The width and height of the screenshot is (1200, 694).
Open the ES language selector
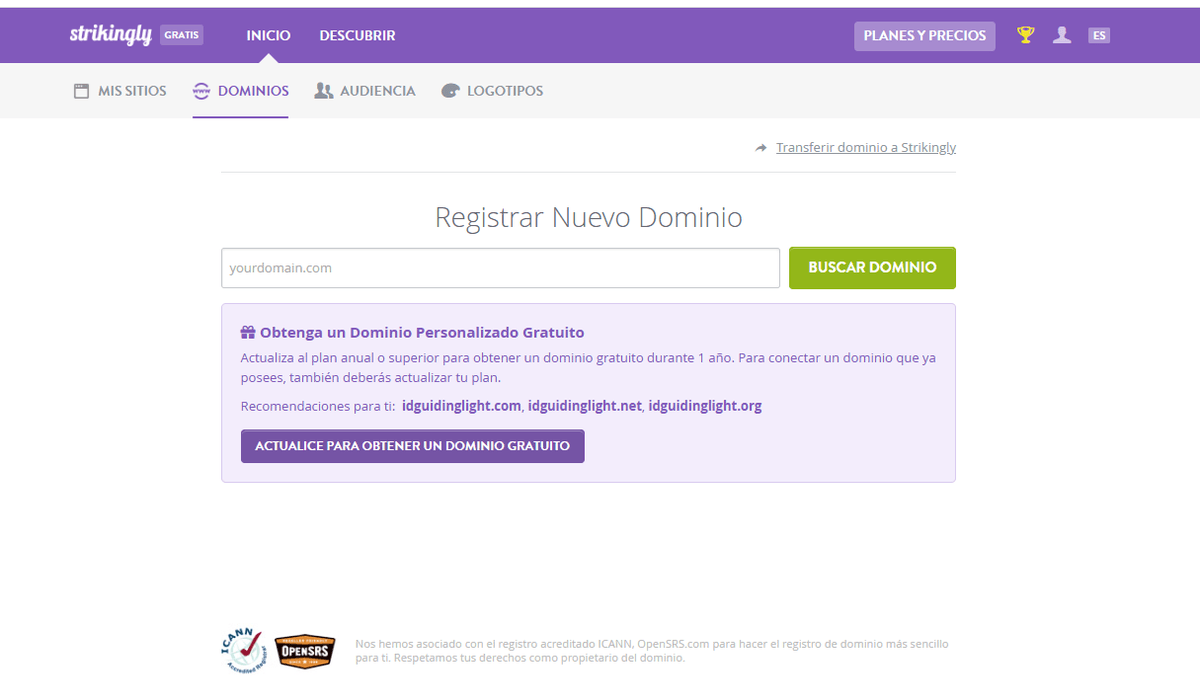click(1098, 34)
